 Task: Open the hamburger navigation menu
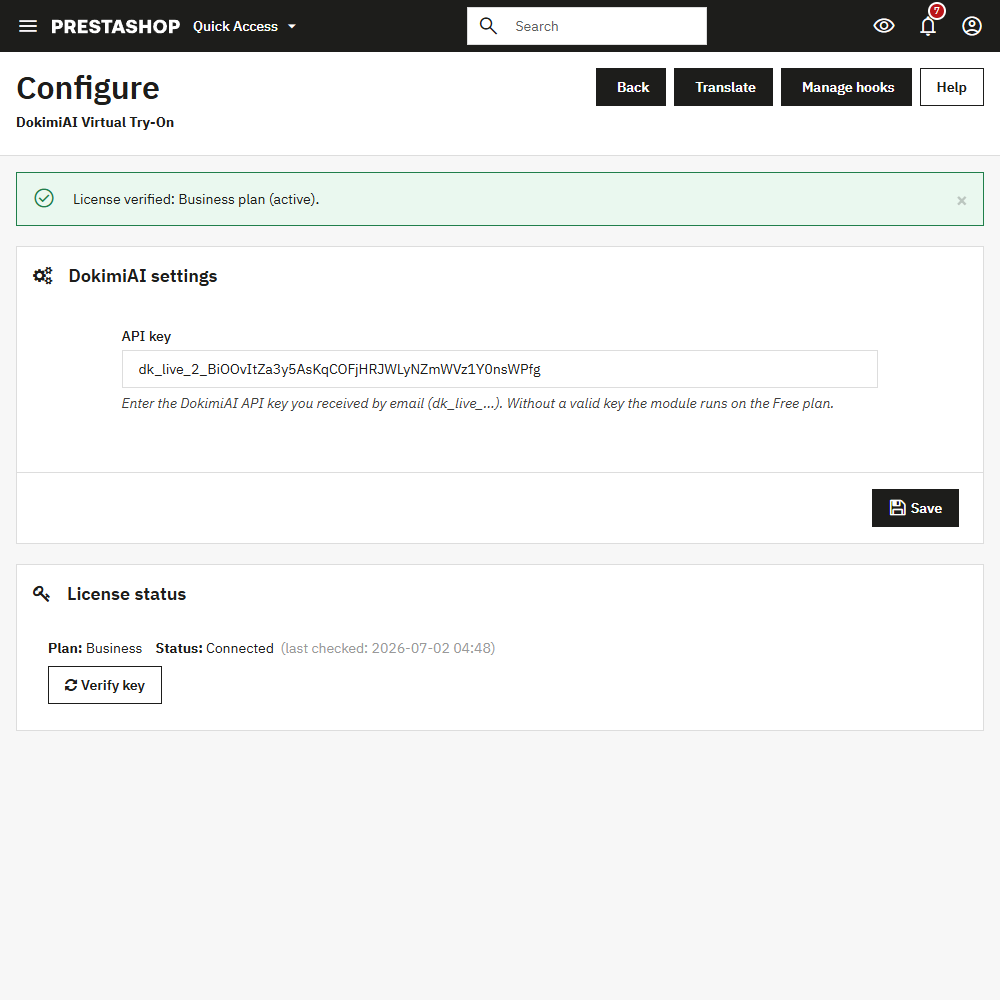27,26
